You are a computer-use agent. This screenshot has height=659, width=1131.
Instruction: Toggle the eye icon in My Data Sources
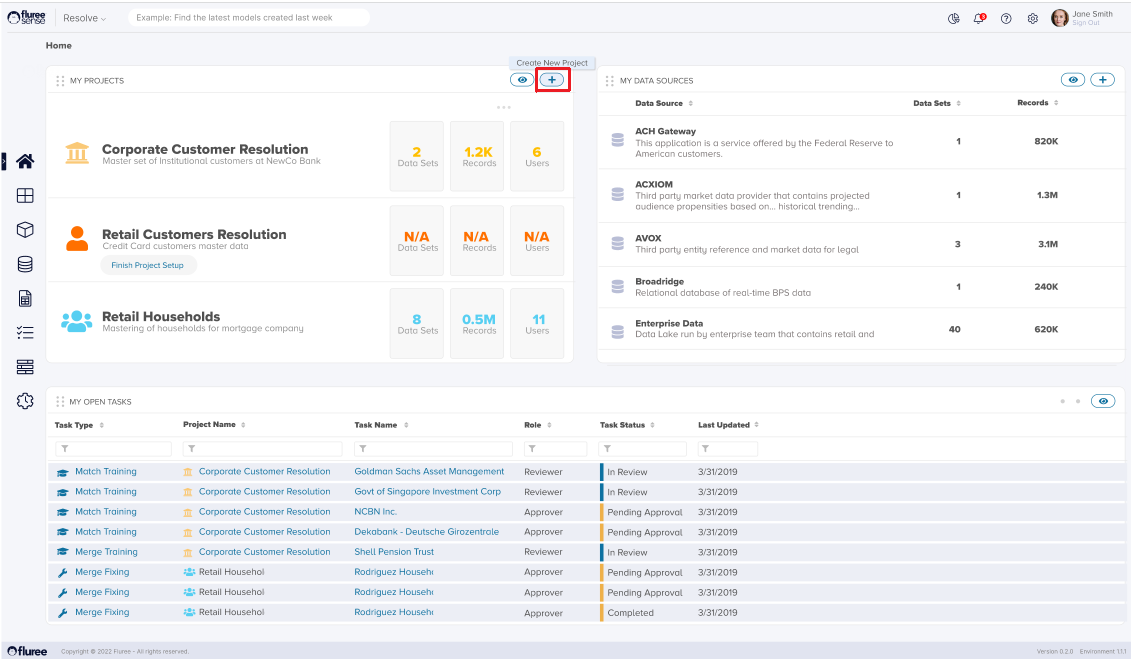click(1072, 80)
